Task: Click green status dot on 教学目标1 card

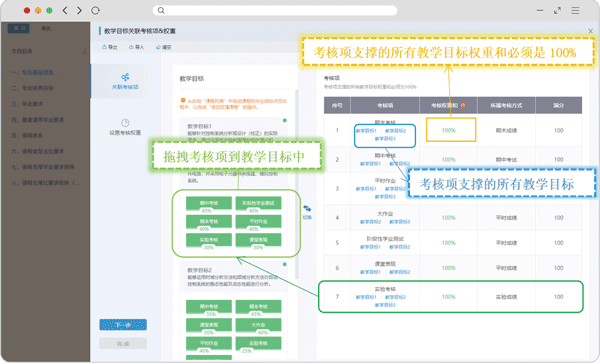Action: coord(284,120)
